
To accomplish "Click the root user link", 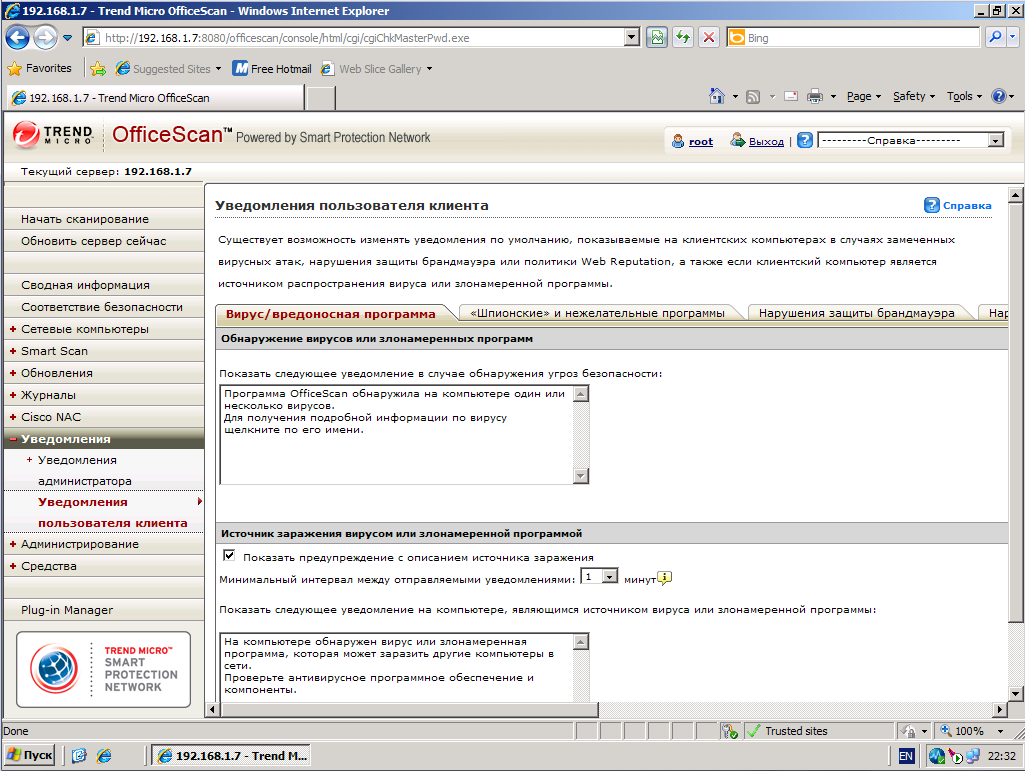I will [x=701, y=141].
